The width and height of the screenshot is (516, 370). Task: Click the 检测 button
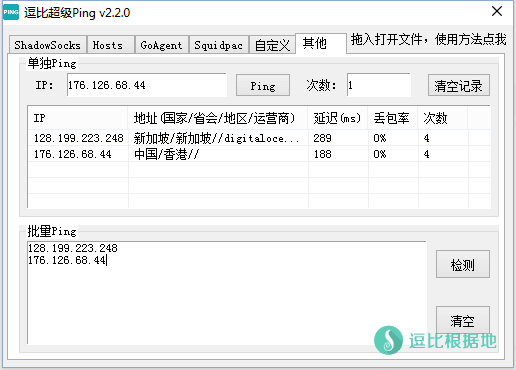click(463, 264)
